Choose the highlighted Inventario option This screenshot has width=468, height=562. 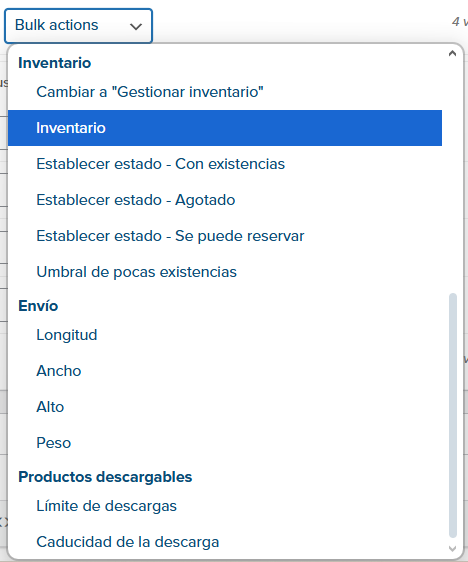[225, 128]
